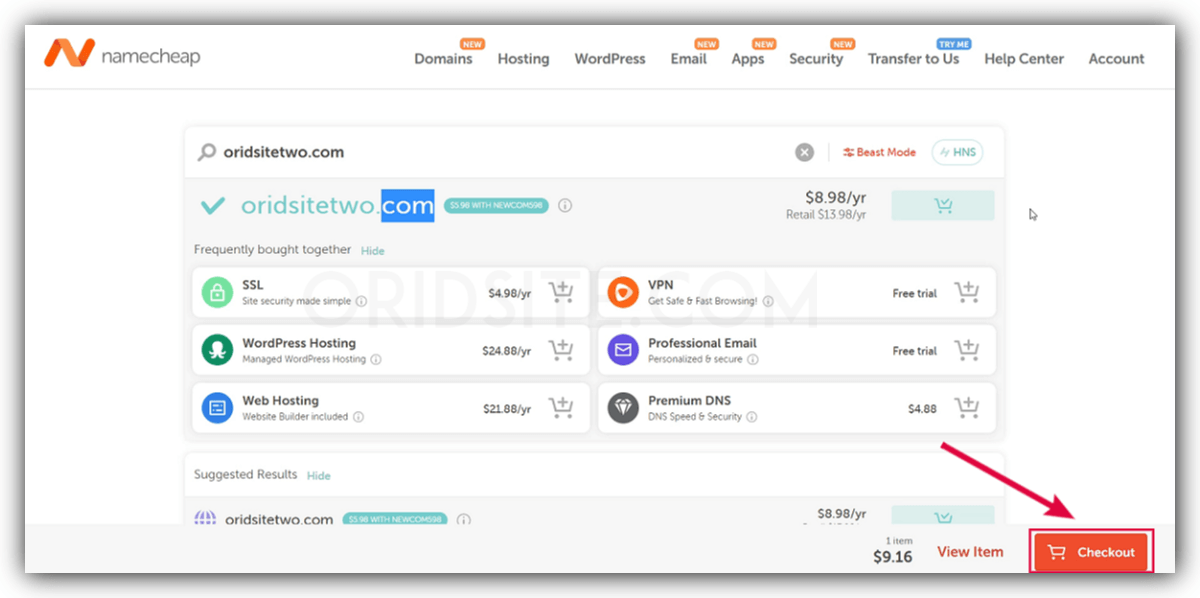This screenshot has height=598, width=1200.
Task: Show info for SSL site security
Action: tap(361, 301)
